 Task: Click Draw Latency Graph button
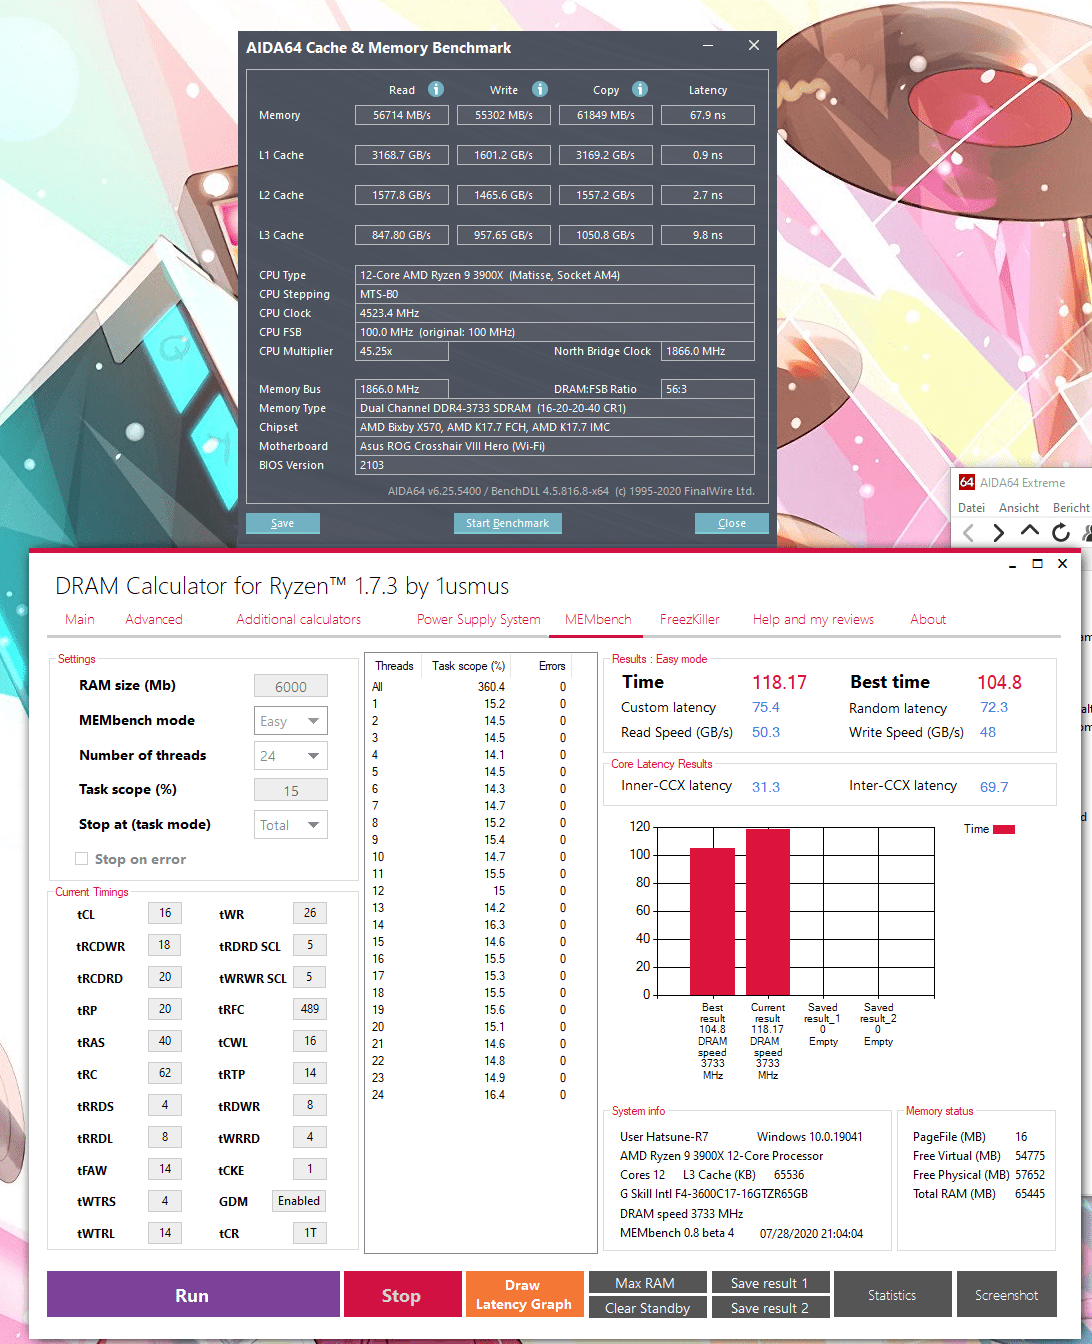tap(524, 1295)
